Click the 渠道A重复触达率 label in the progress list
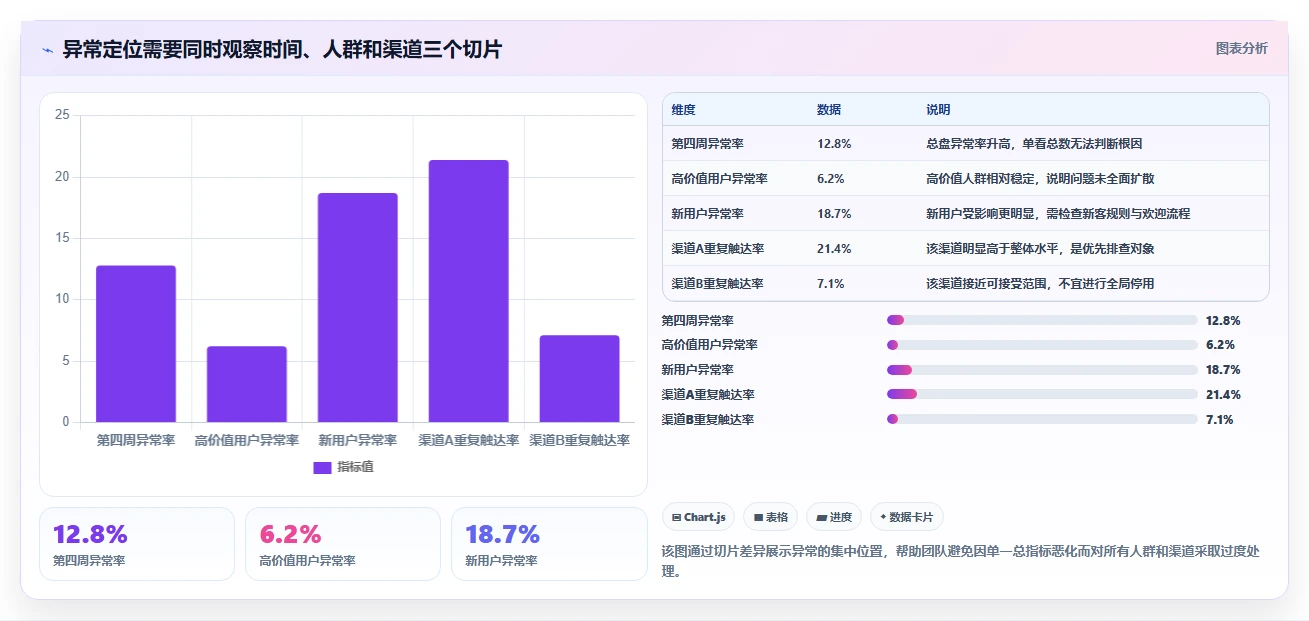 tap(708, 395)
